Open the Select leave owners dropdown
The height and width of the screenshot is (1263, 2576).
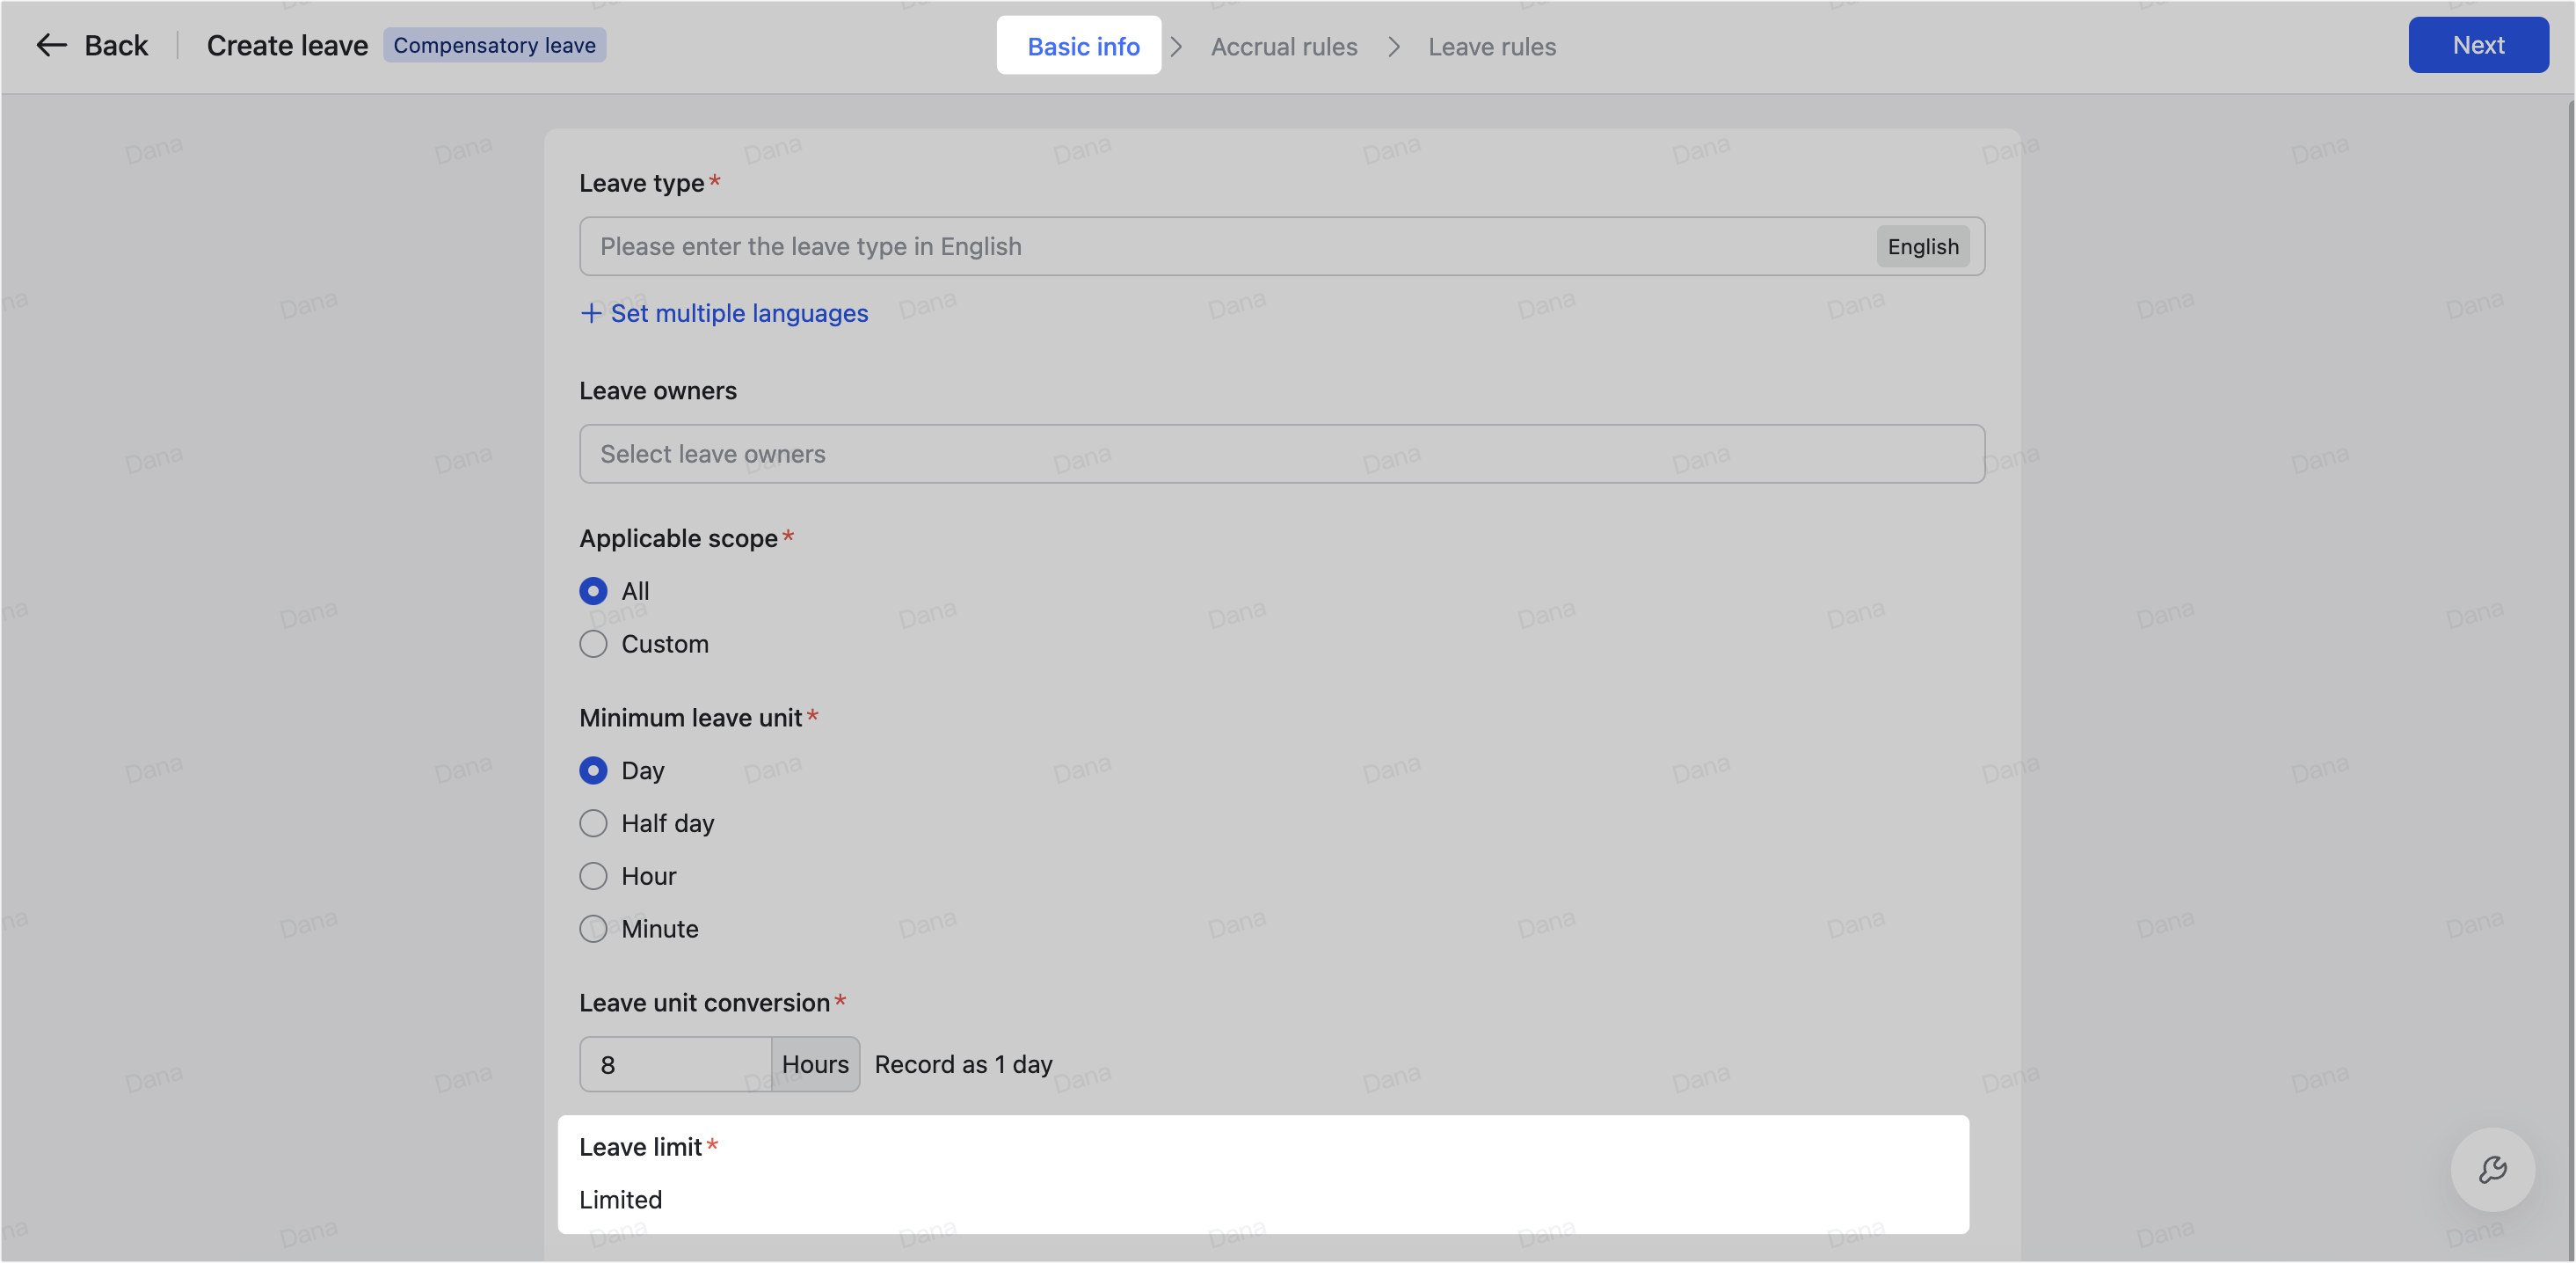pos(1280,453)
